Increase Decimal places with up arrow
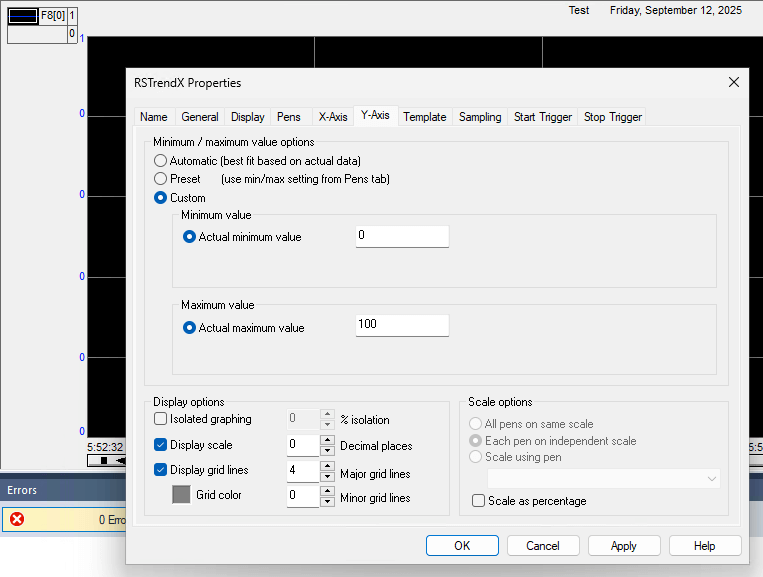763x577 pixels. [328, 440]
